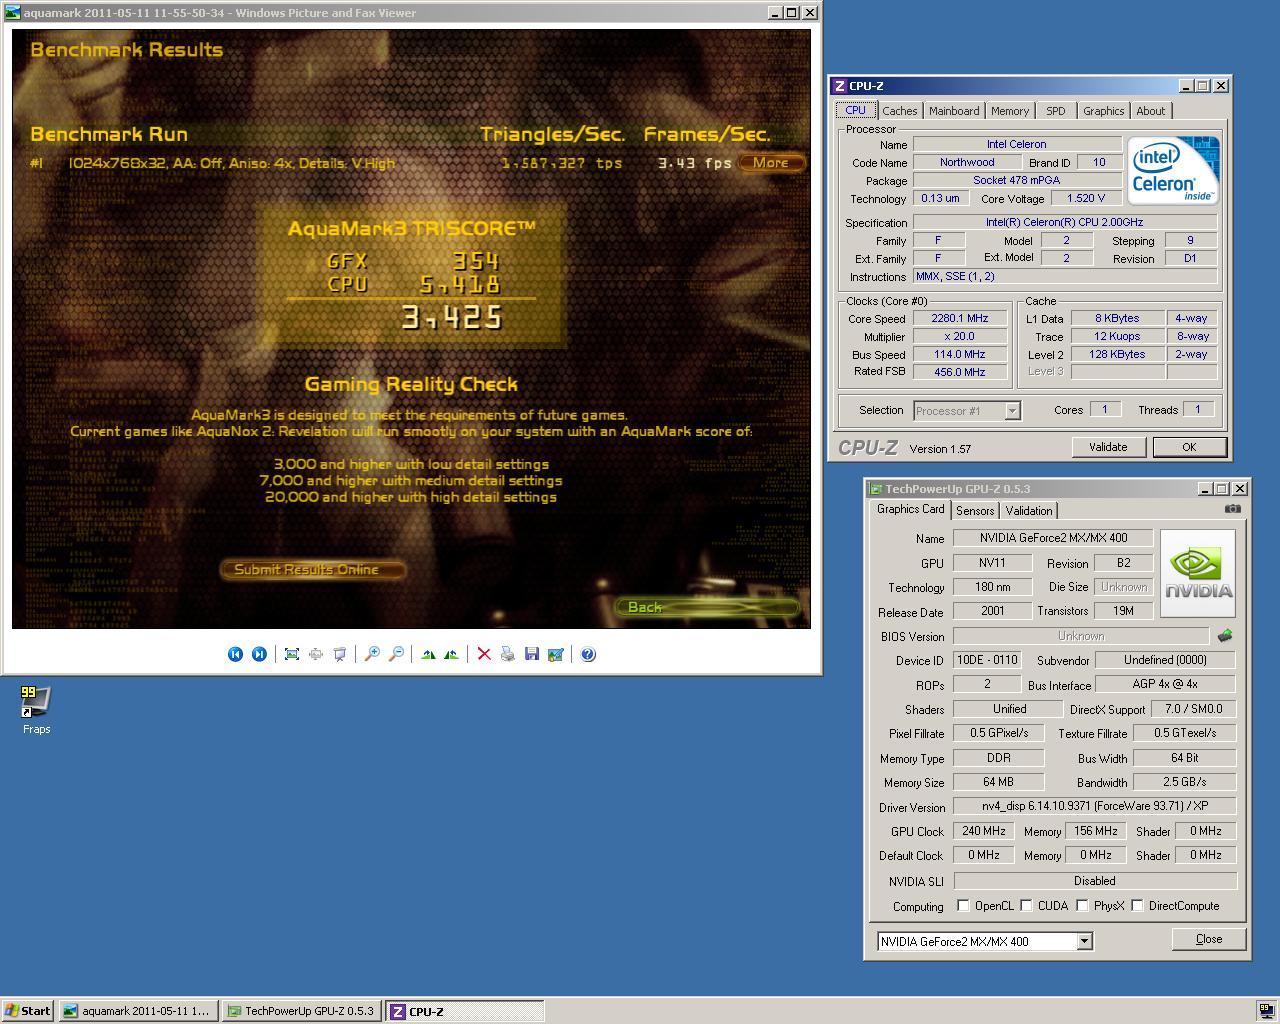The height and width of the screenshot is (1024, 1280).
Task: Click the Specification field in CPU-Z
Action: click(x=1064, y=222)
